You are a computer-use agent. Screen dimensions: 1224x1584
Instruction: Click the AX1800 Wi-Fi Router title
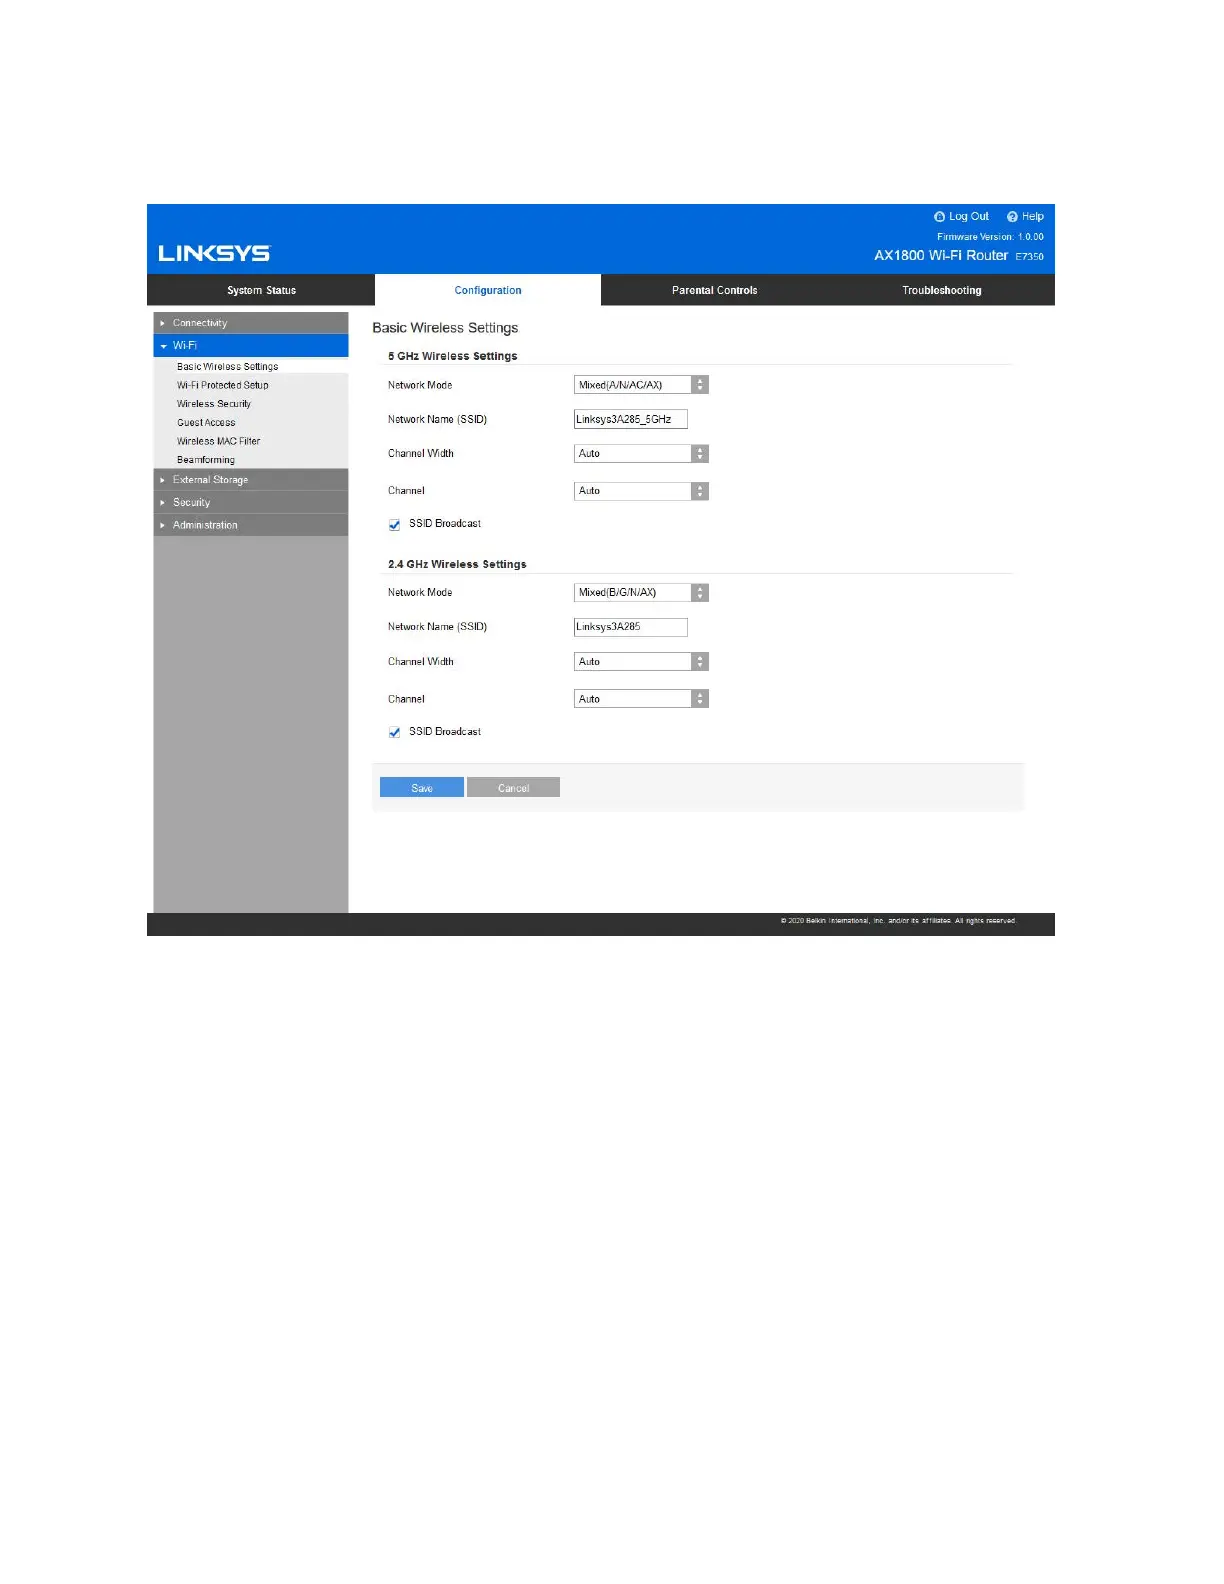point(941,255)
